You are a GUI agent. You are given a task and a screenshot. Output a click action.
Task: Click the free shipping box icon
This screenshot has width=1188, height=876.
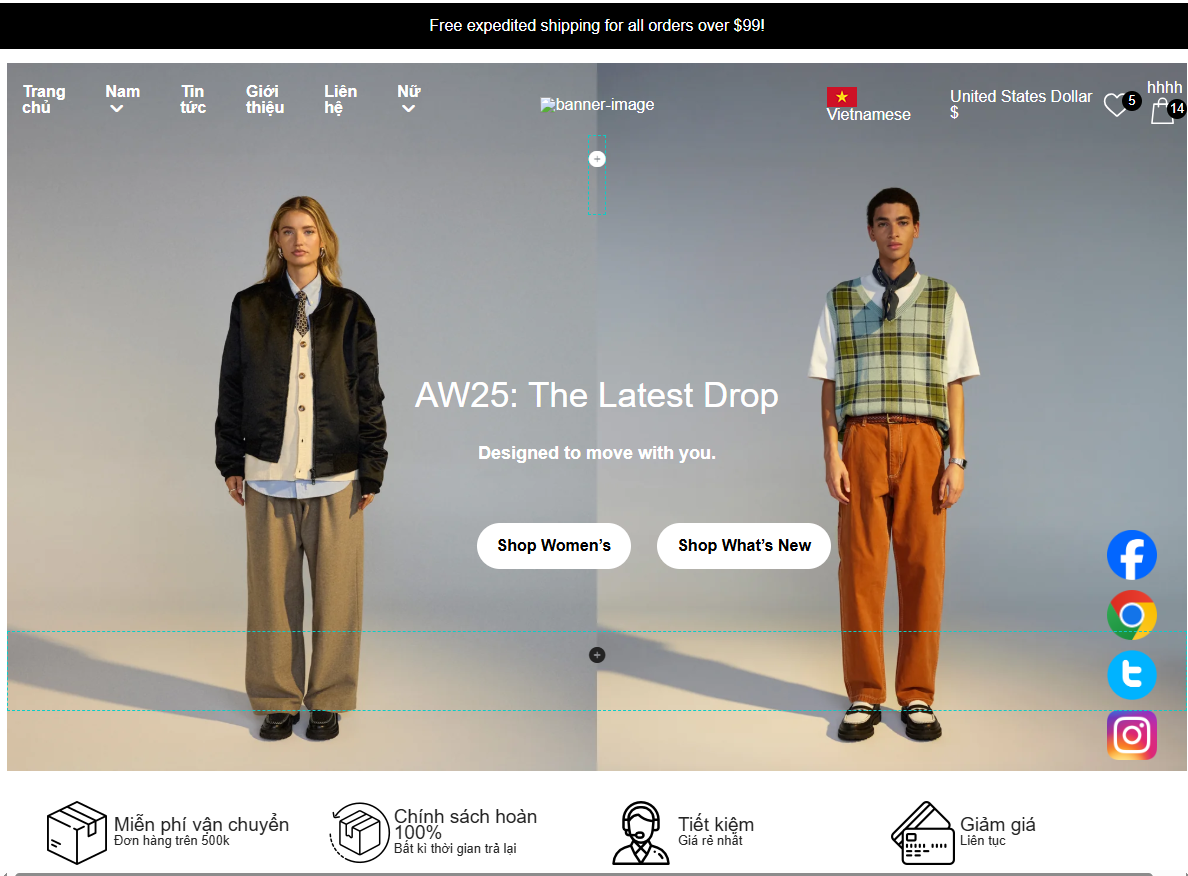[x=77, y=832]
